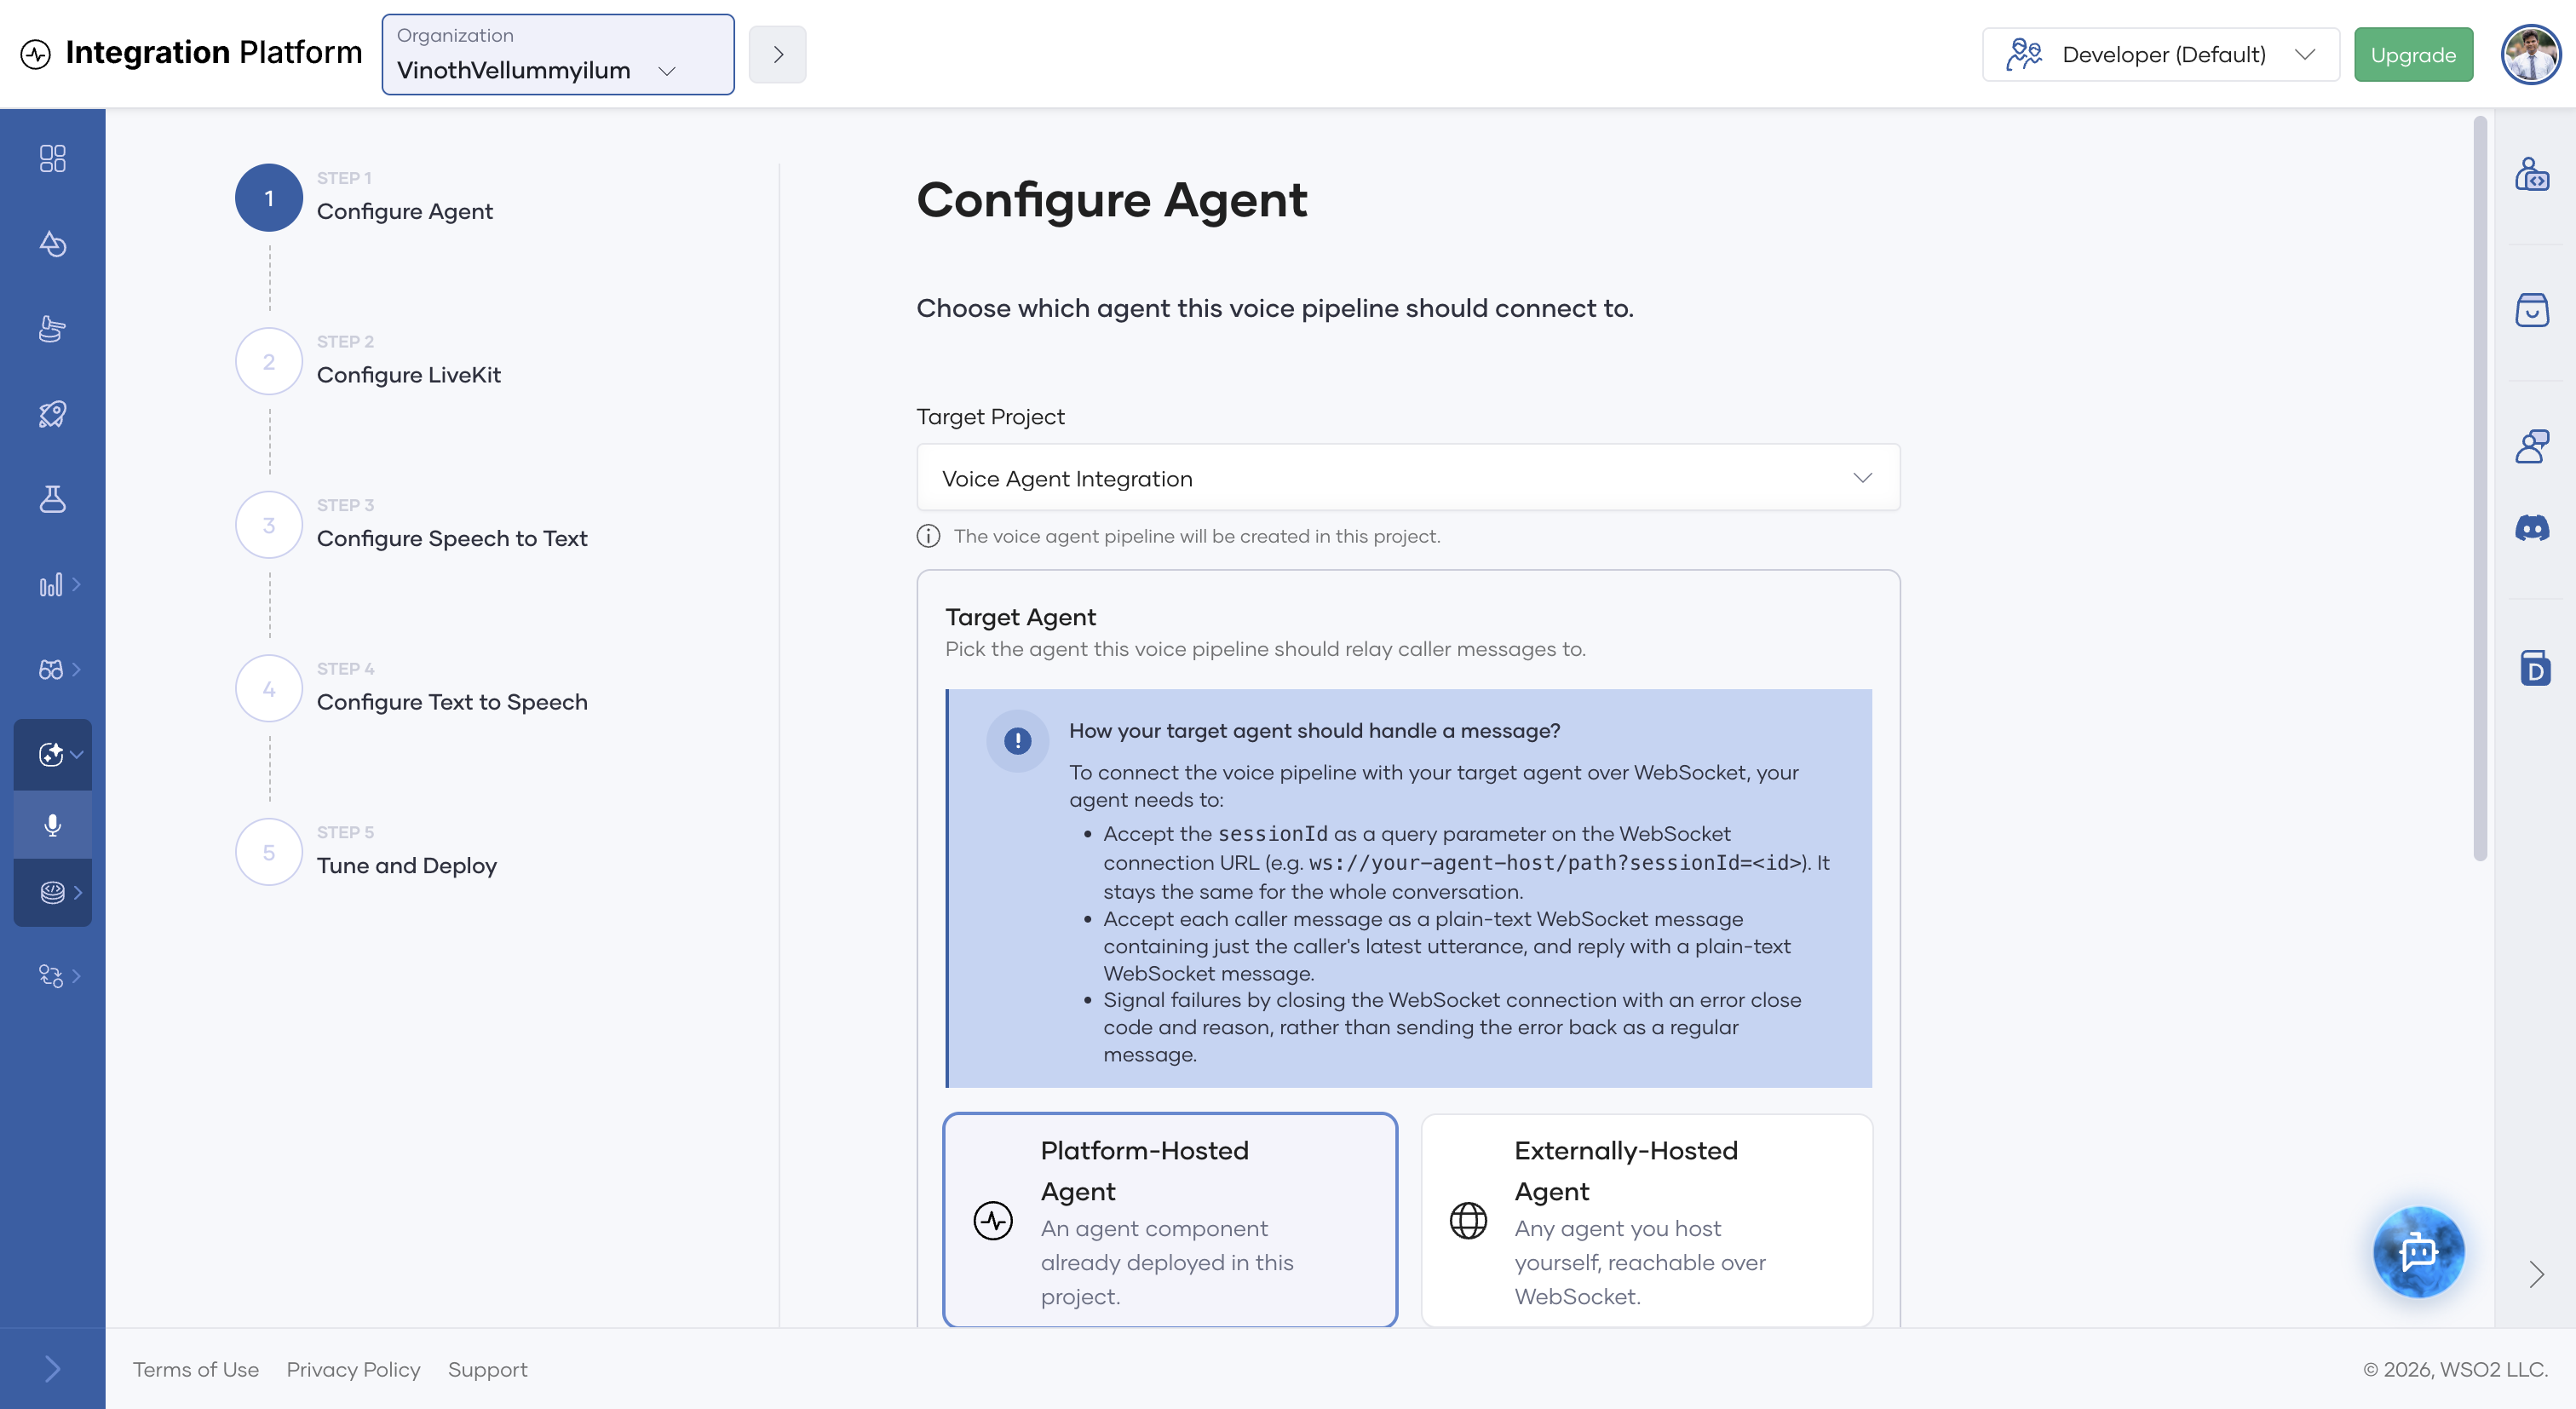2576x1409 pixels.
Task: Open the Discord icon in right panel
Action: (2532, 528)
